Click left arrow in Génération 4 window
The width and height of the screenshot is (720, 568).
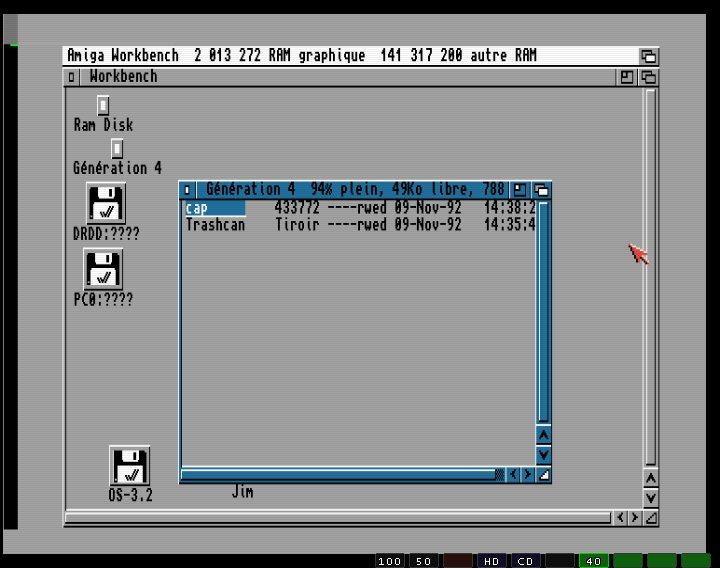[512, 474]
